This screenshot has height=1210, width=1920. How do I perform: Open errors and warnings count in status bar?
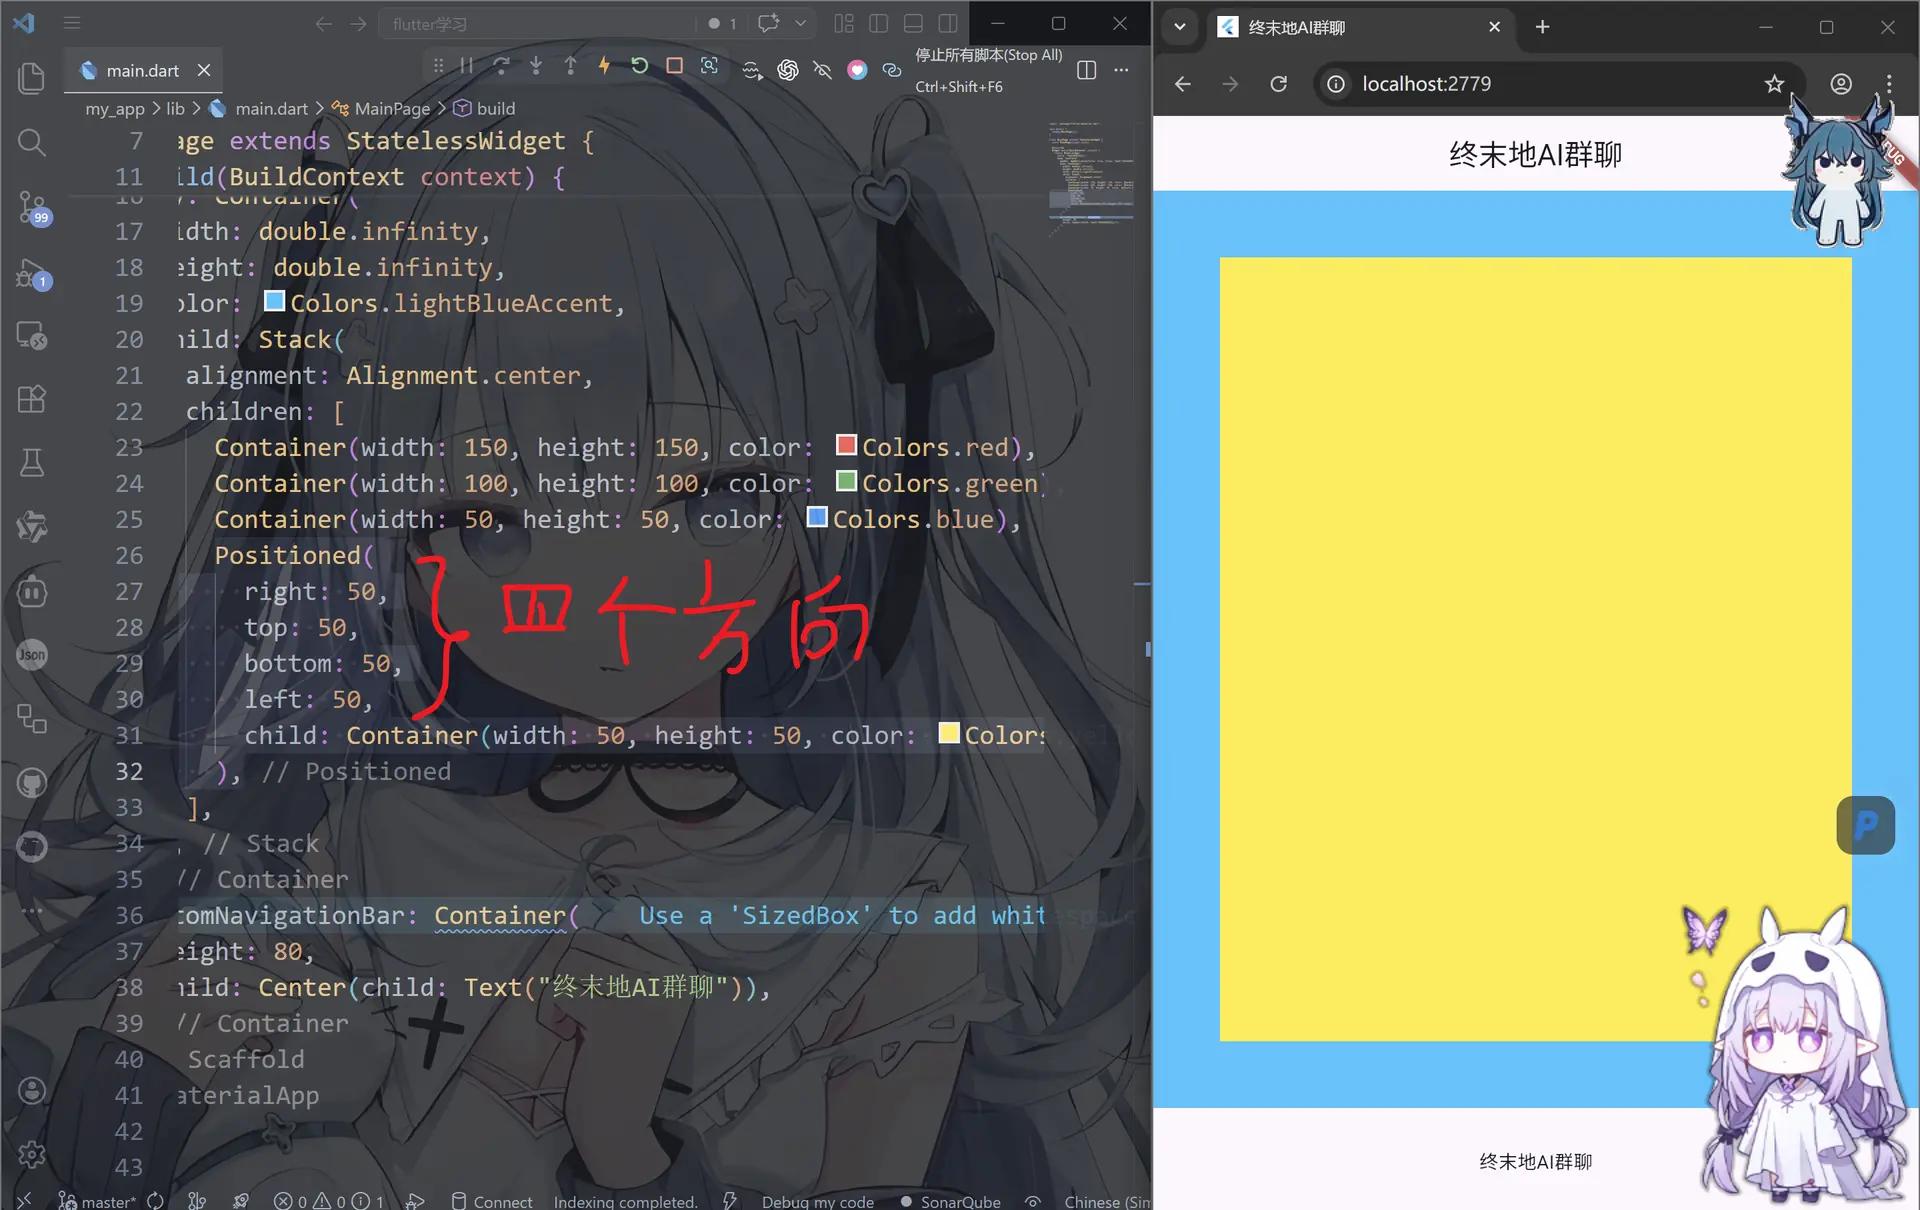click(x=329, y=1201)
